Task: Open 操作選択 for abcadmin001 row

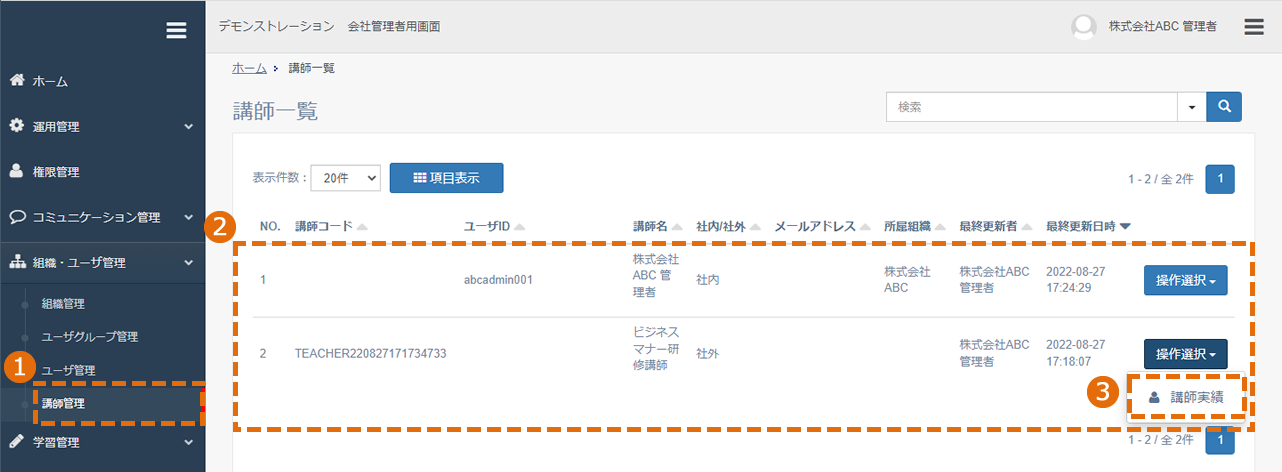Action: click(1185, 281)
